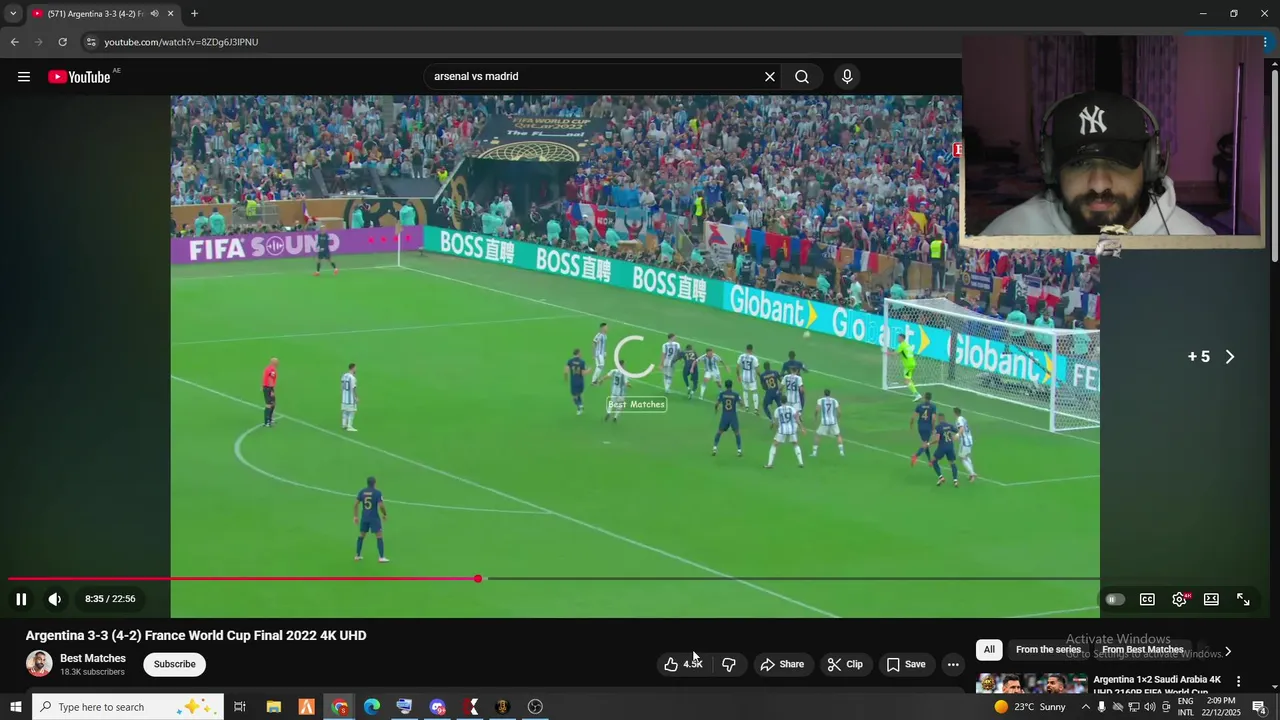This screenshot has height=720, width=1280.
Task: Switch to theater mode
Action: click(x=1211, y=599)
